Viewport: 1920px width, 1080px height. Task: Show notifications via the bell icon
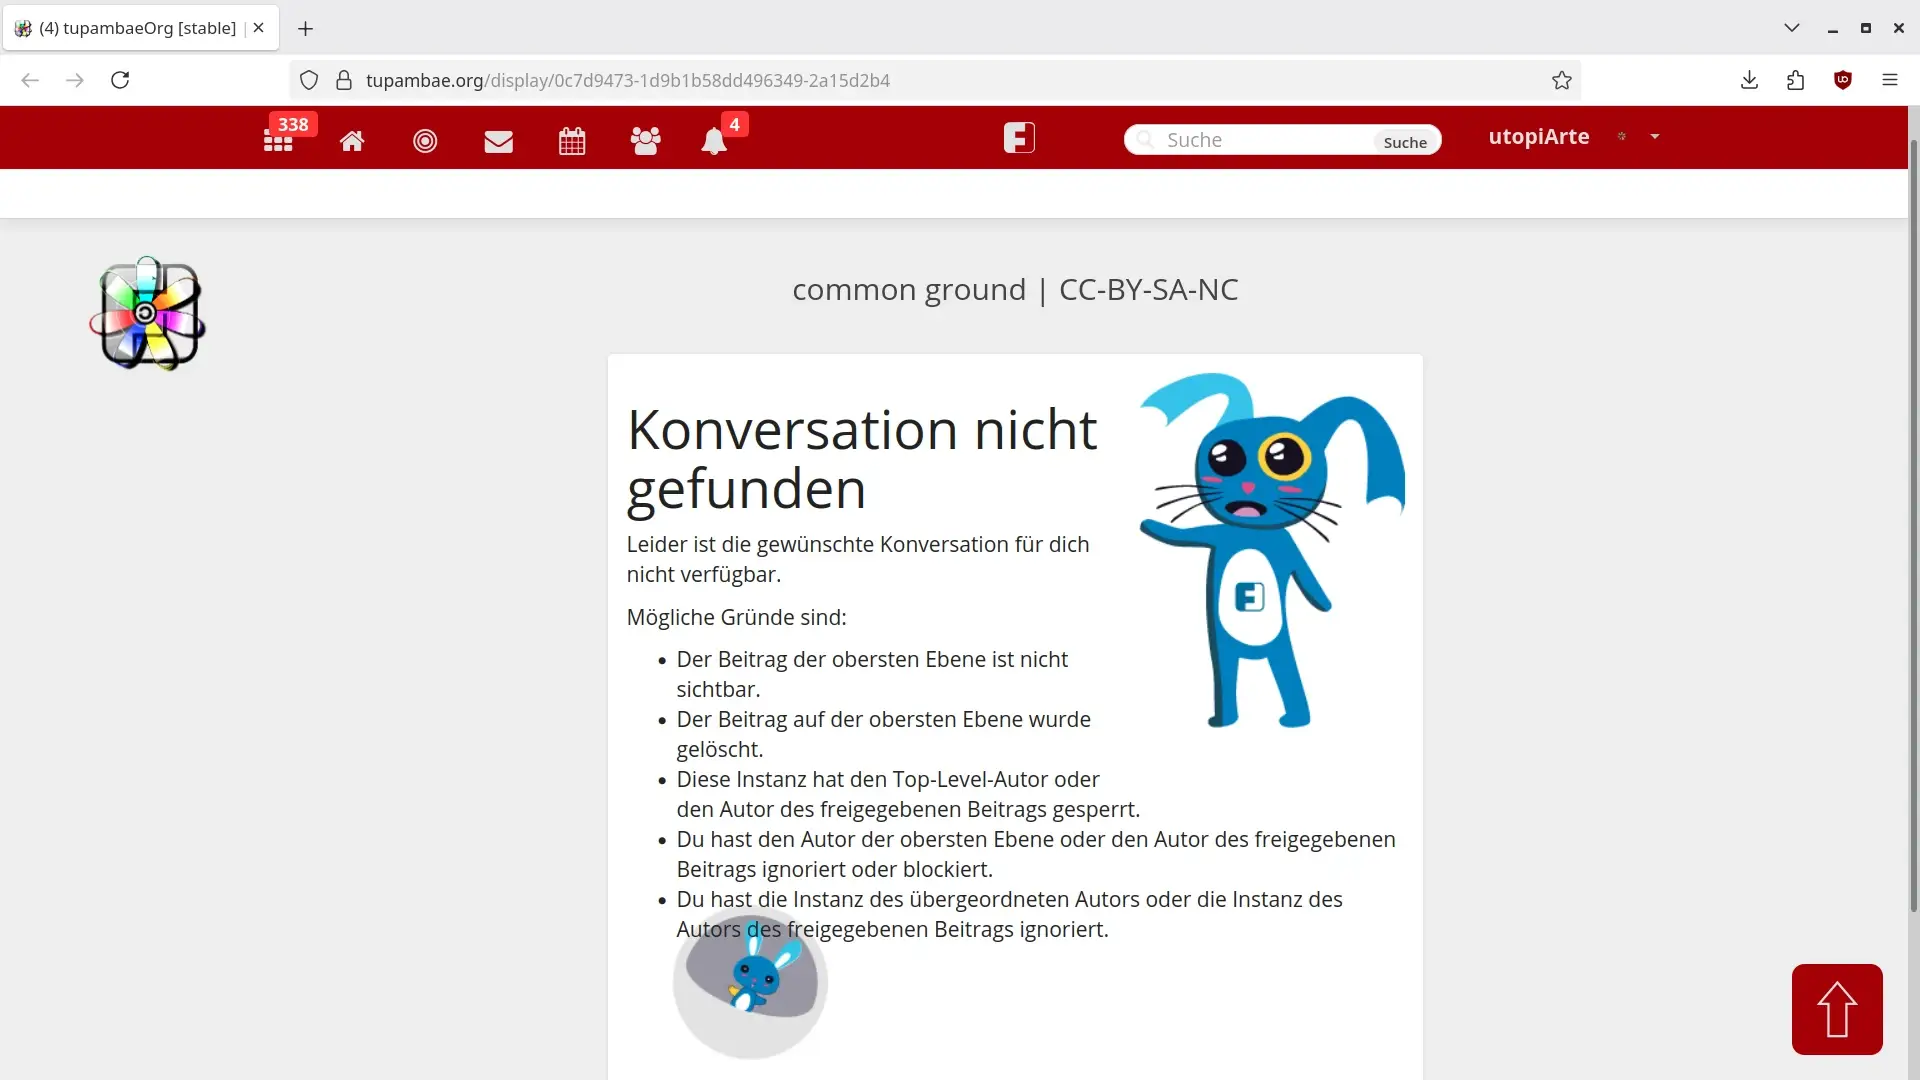click(714, 141)
